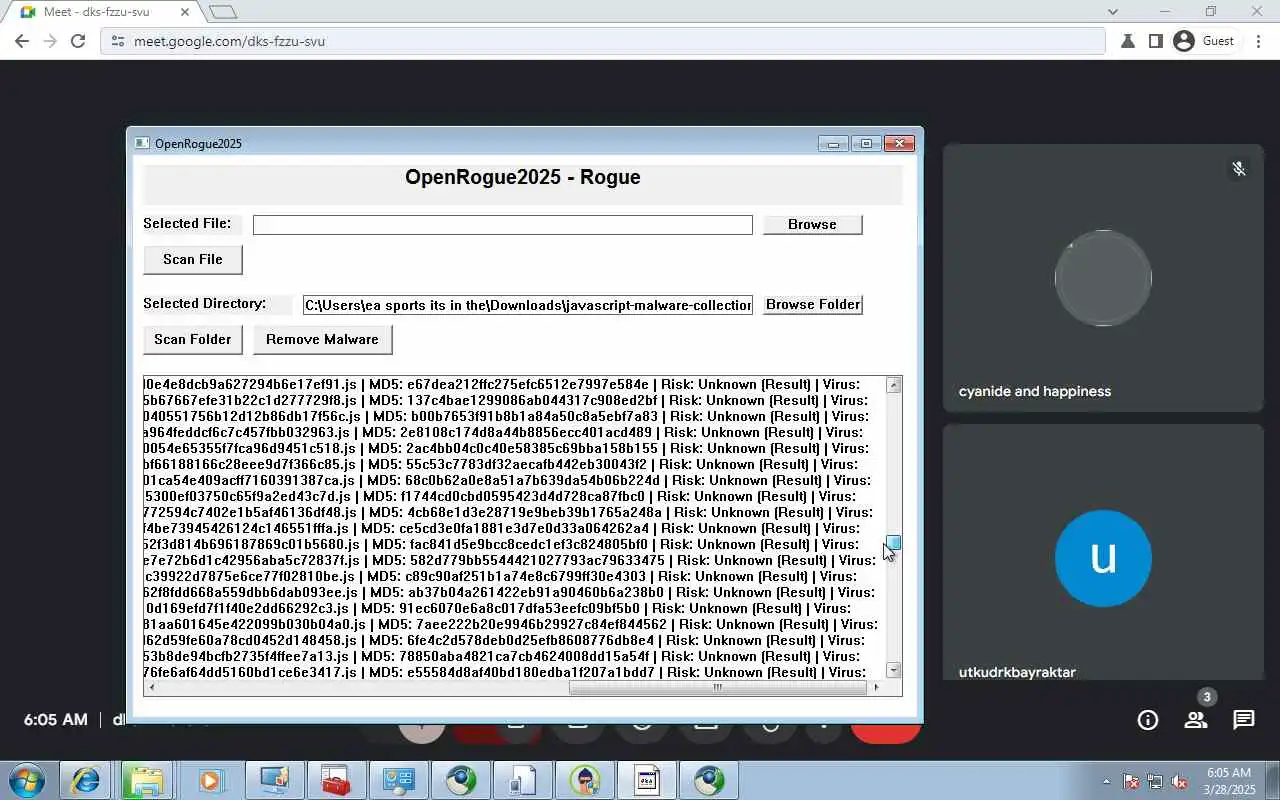Image resolution: width=1280 pixels, height=800 pixels.
Task: Open a new browser tab
Action: pyautogui.click(x=222, y=12)
